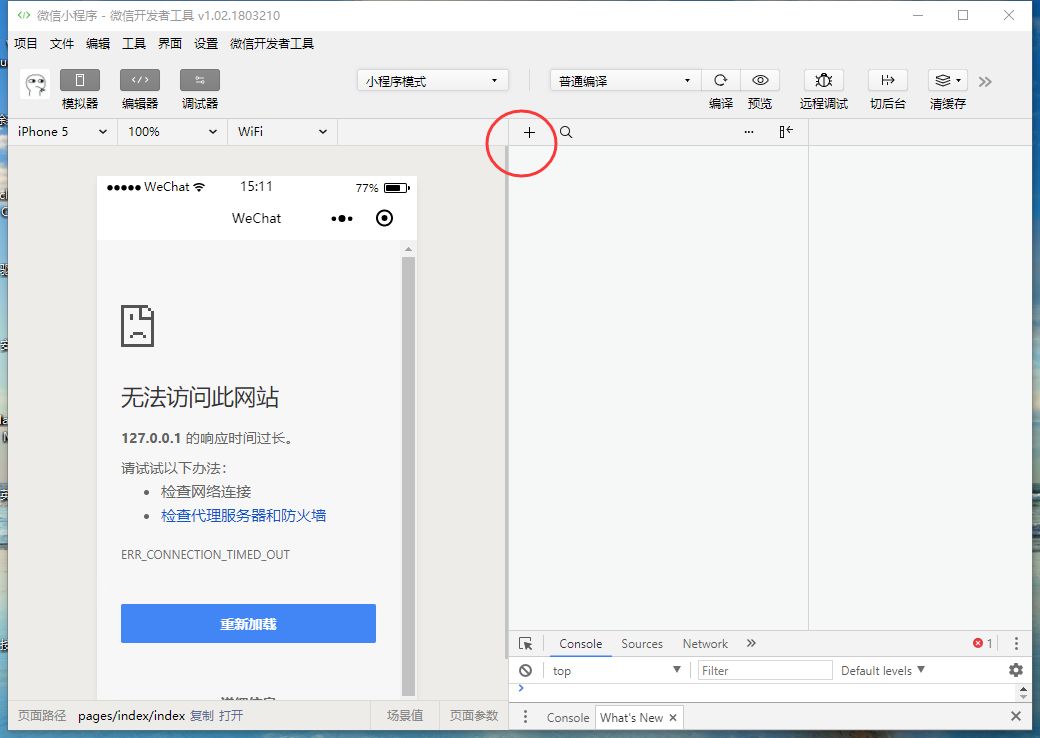Viewport: 1040px width, 738px height.
Task: Click the user avatar in toolbar
Action: 34,84
